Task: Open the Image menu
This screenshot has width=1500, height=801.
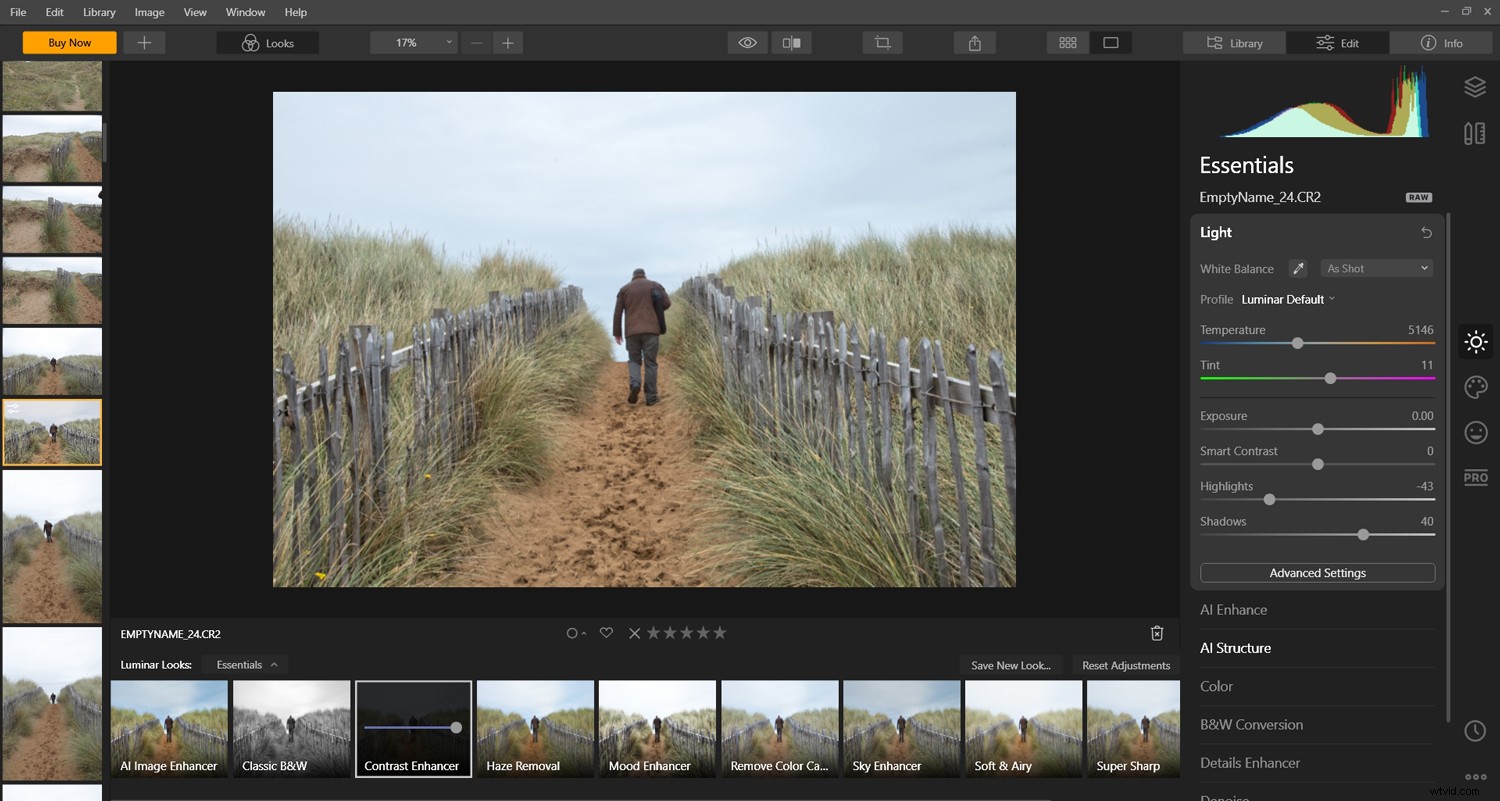Action: pyautogui.click(x=149, y=12)
